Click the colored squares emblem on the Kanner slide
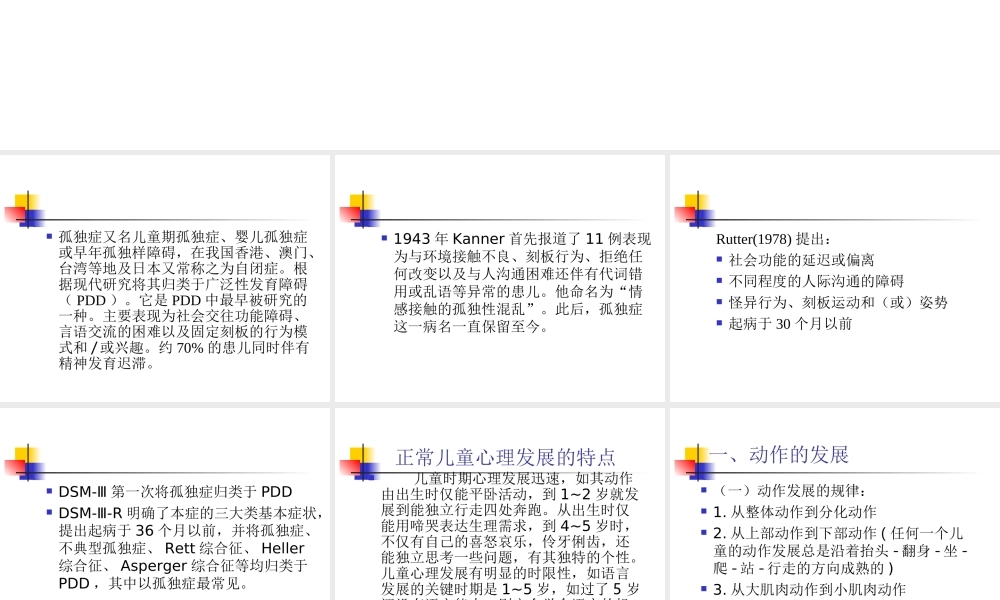Image resolution: width=1000 pixels, height=600 pixels. click(x=362, y=208)
